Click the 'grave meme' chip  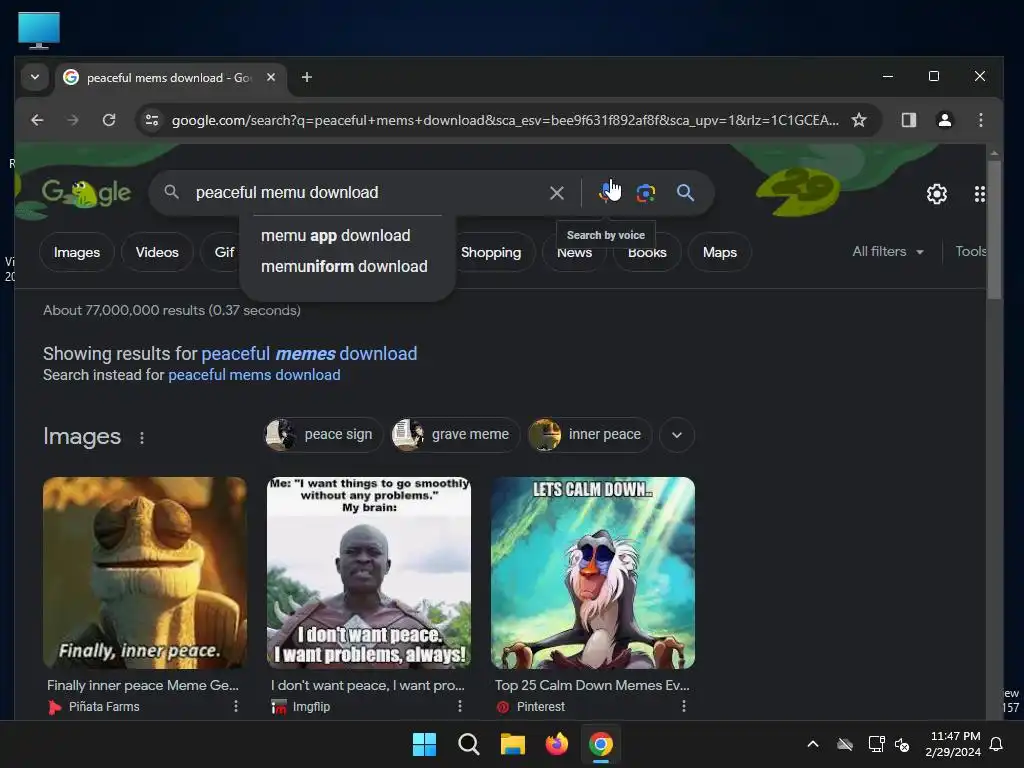(x=455, y=435)
